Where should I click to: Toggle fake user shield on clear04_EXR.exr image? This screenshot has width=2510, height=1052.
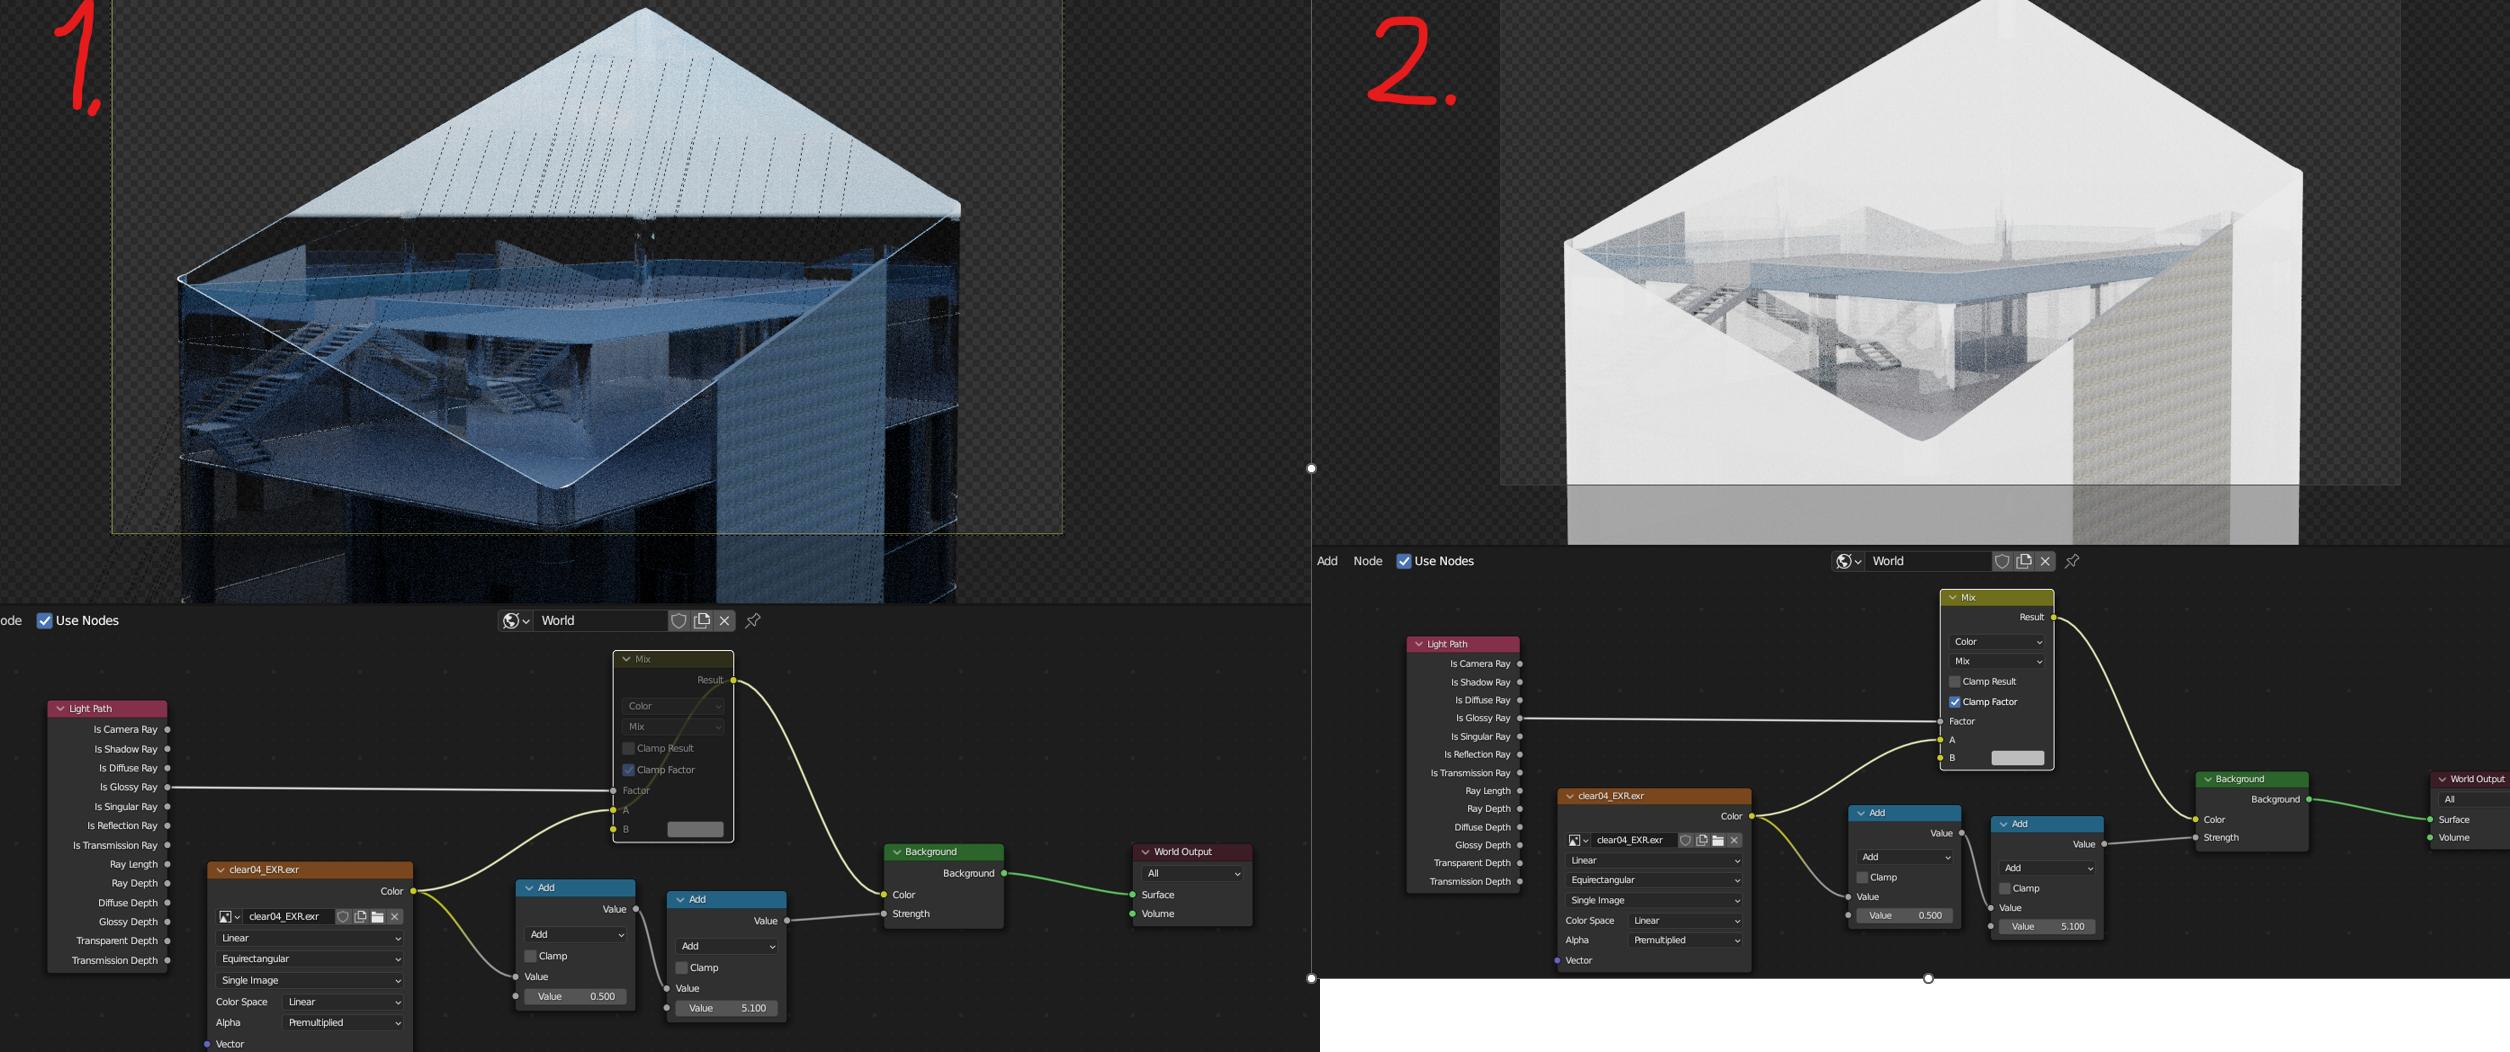[x=343, y=917]
